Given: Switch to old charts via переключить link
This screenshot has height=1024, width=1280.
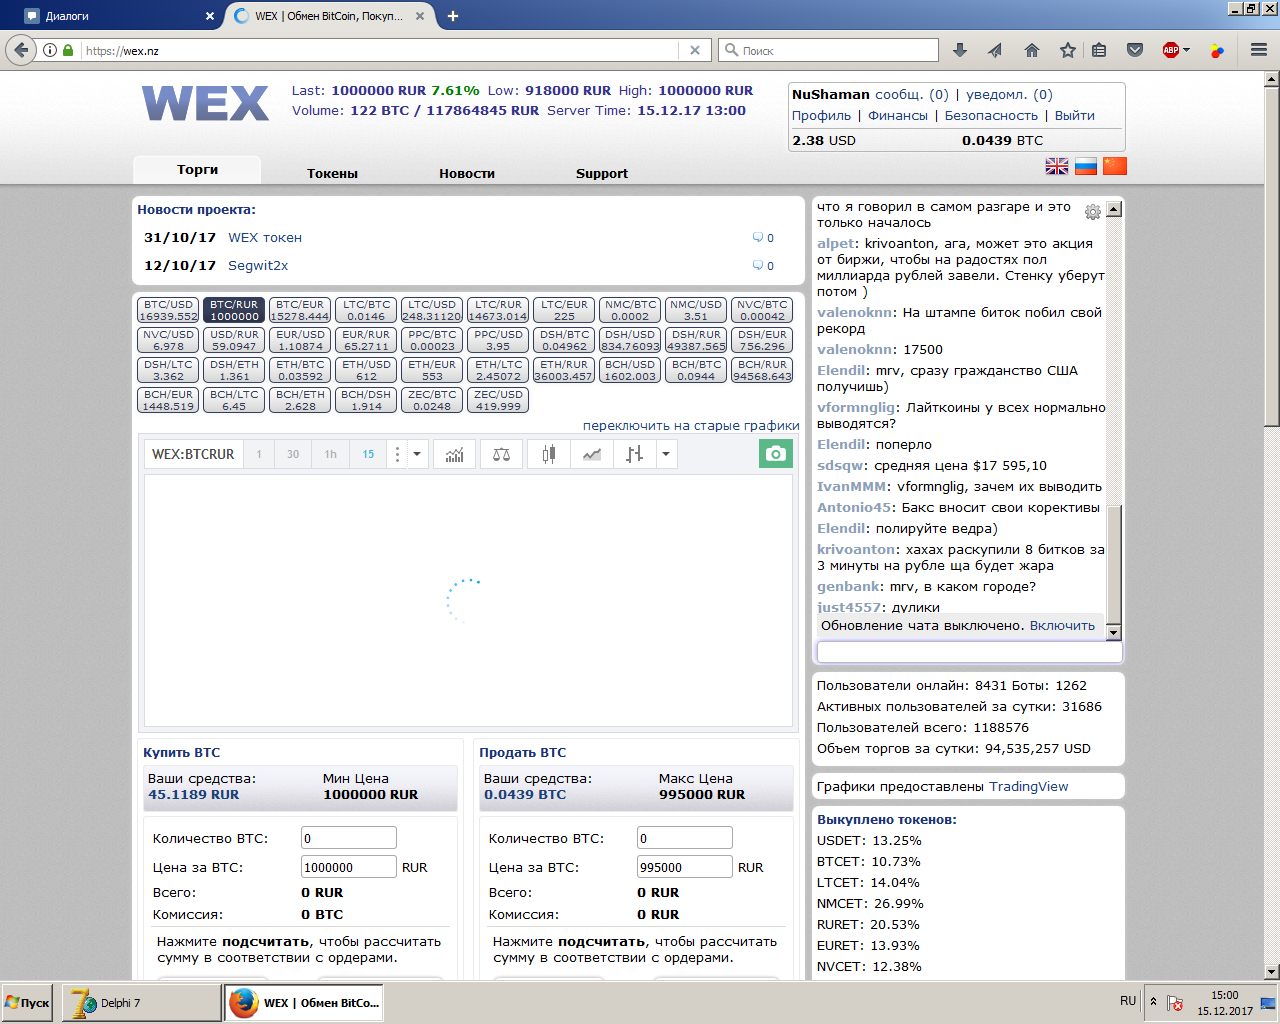Looking at the screenshot, I should click(x=691, y=426).
